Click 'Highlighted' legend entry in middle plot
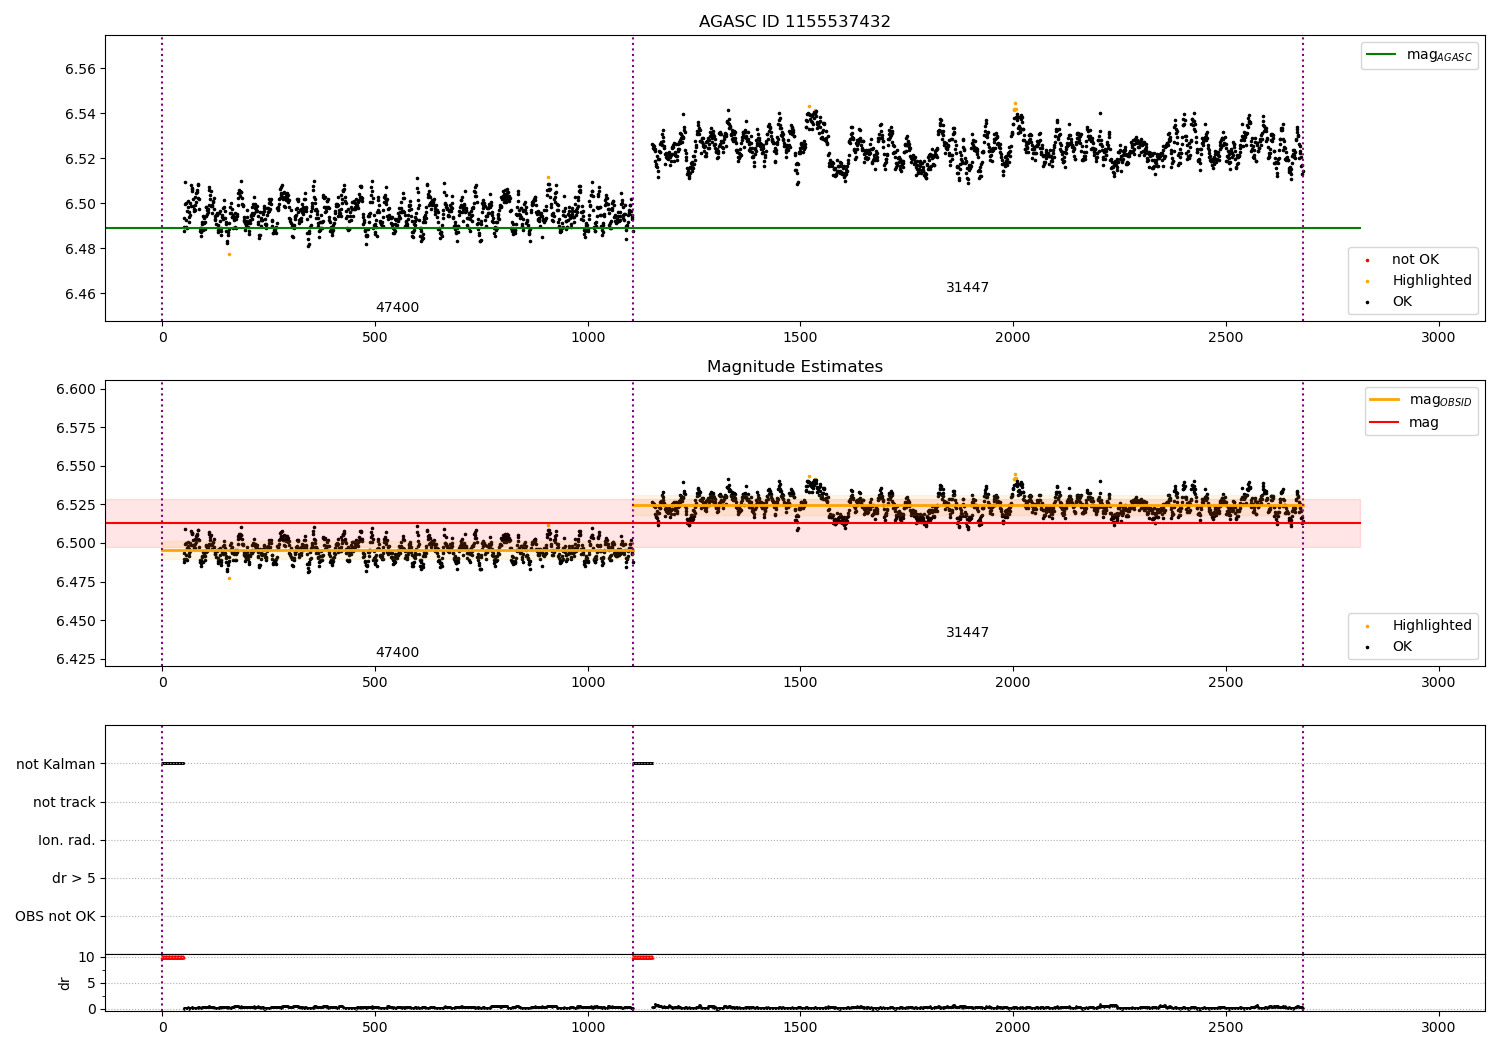The width and height of the screenshot is (1500, 1050). 1419,625
